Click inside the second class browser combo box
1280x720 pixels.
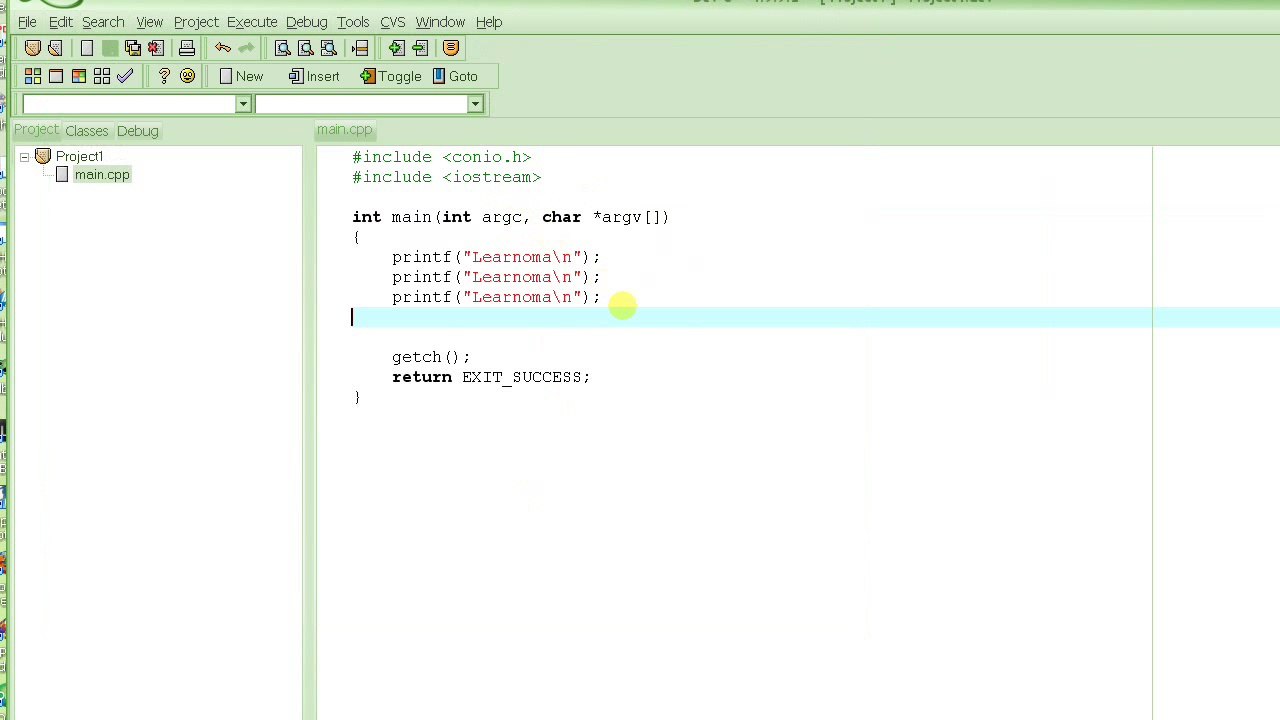pyautogui.click(x=361, y=104)
